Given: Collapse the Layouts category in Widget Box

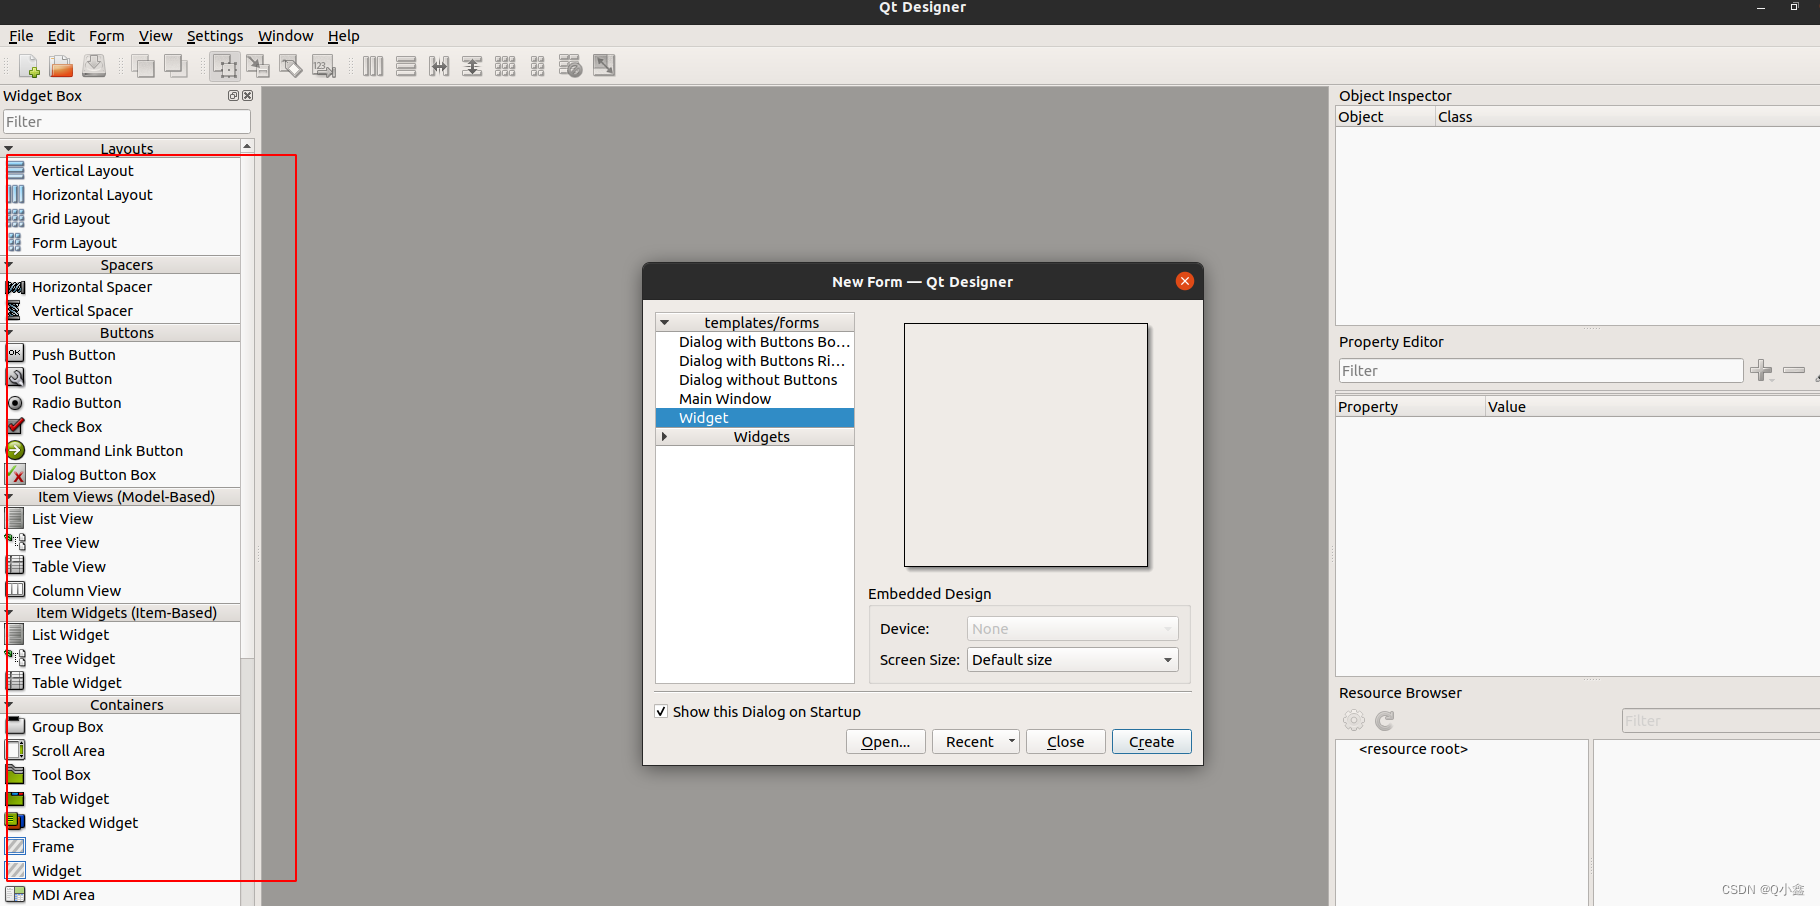Looking at the screenshot, I should pyautogui.click(x=9, y=149).
